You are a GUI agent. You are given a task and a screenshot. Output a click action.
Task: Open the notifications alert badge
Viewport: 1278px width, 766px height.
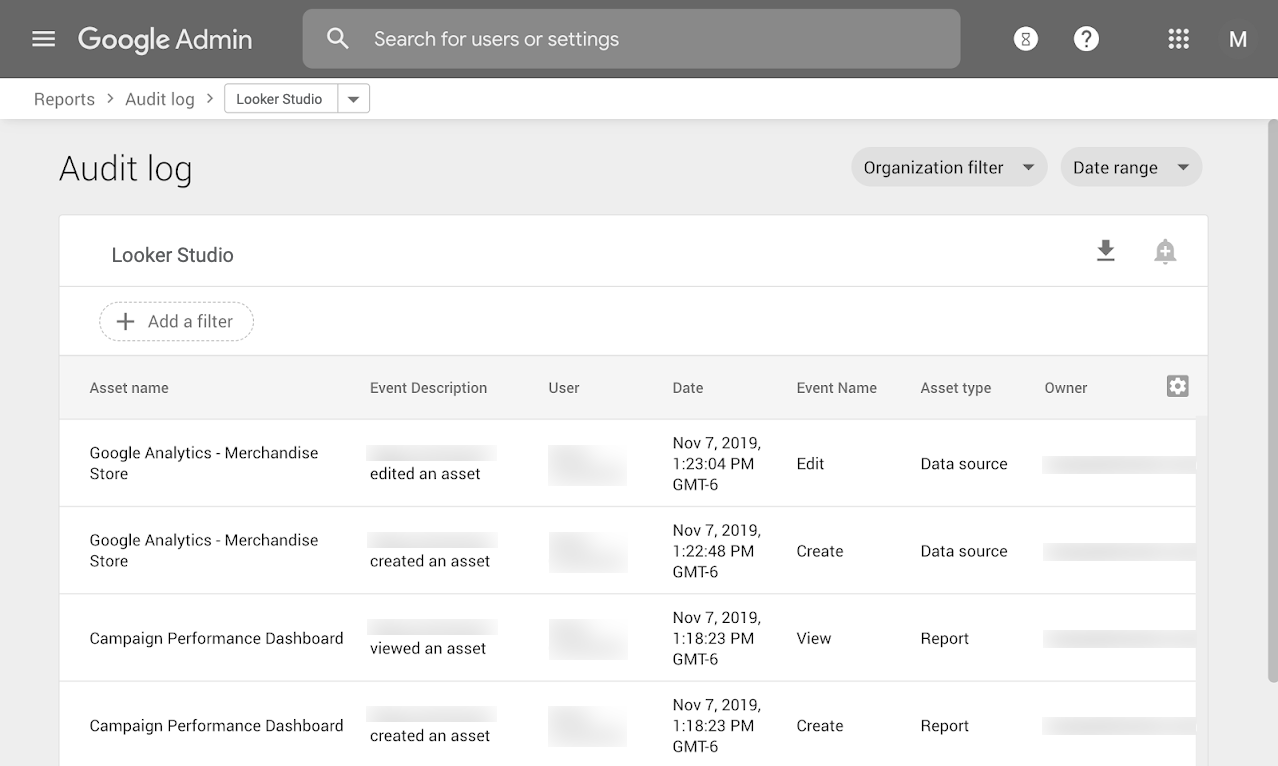[1025, 38]
